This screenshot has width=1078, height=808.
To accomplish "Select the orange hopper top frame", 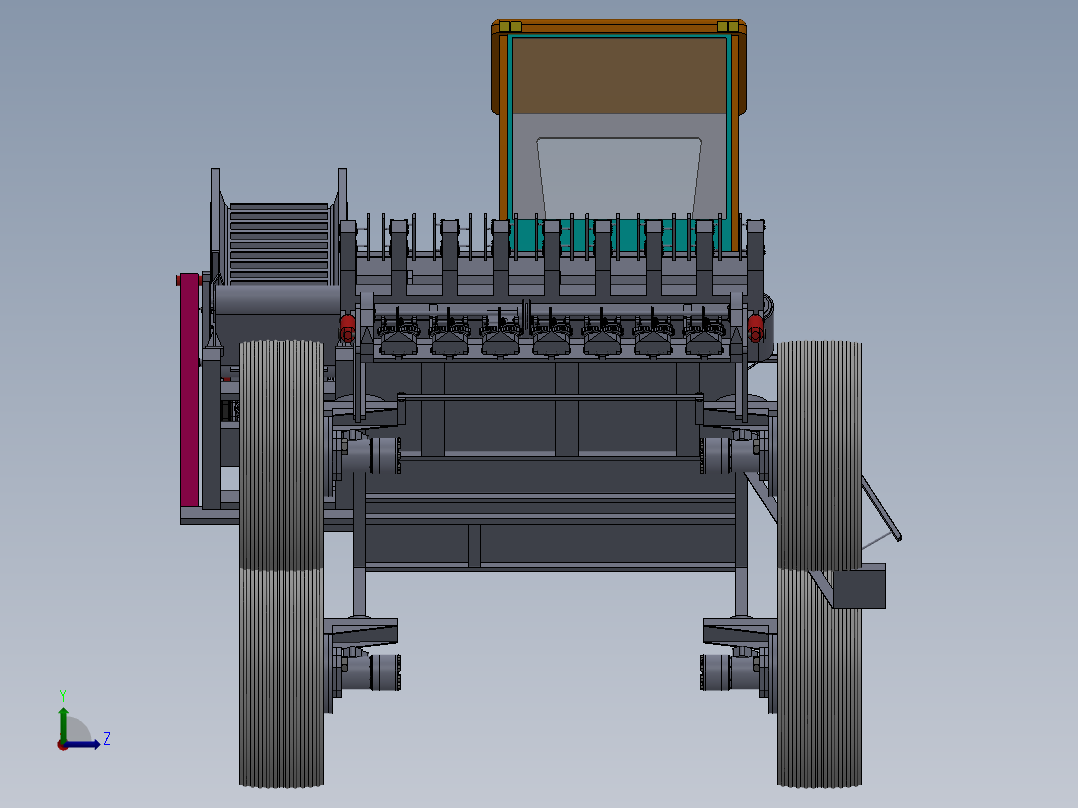I will [619, 28].
